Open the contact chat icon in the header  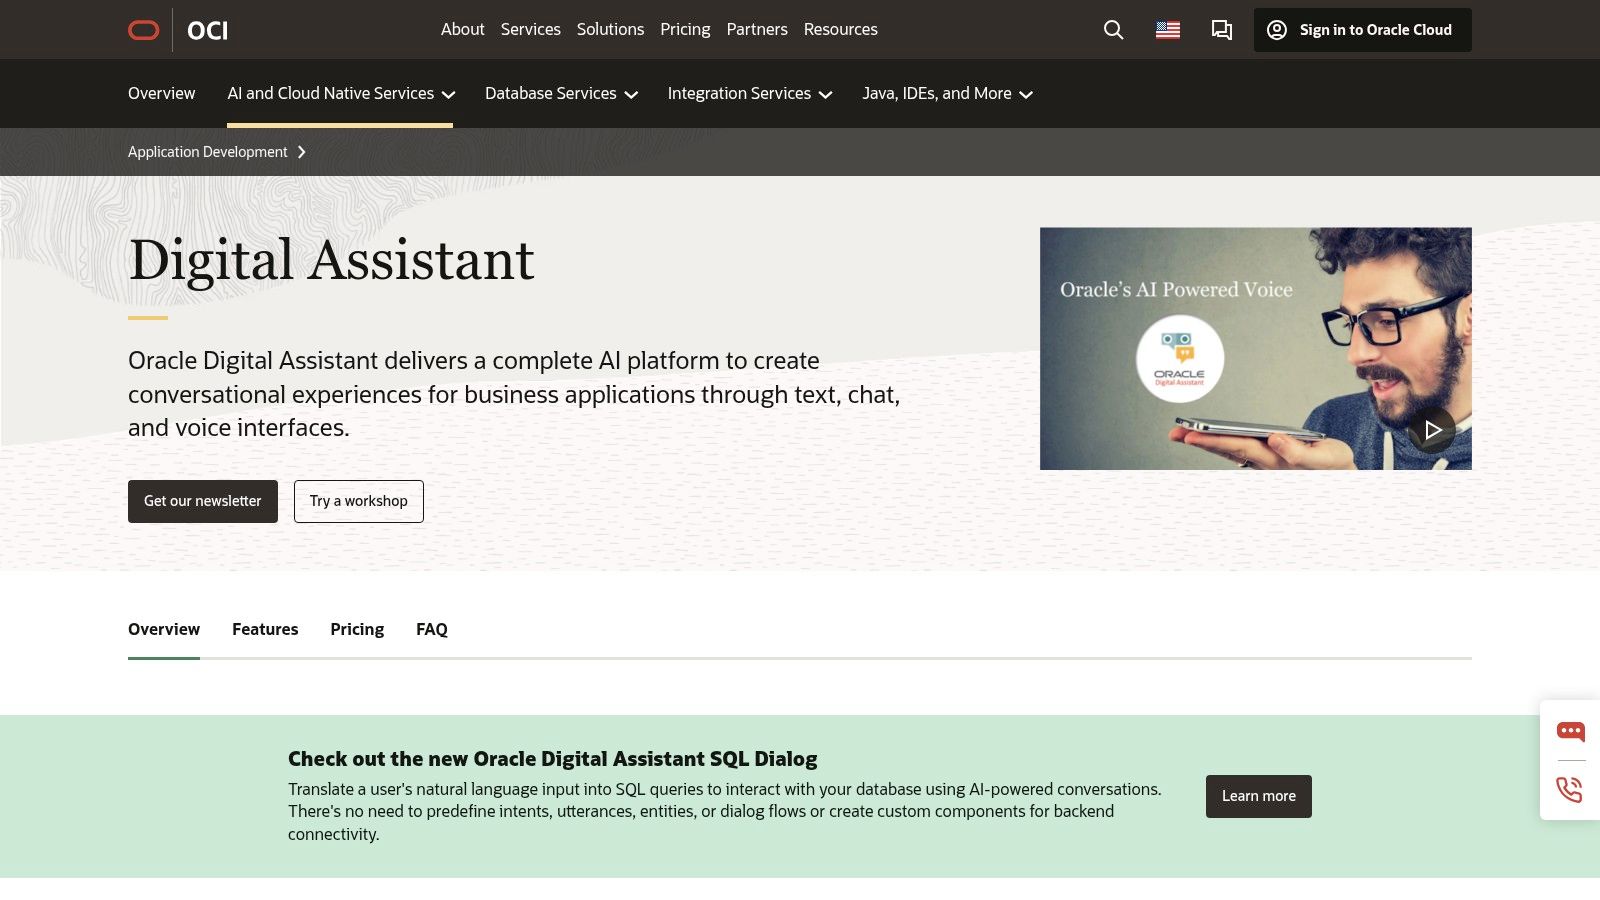(x=1221, y=29)
